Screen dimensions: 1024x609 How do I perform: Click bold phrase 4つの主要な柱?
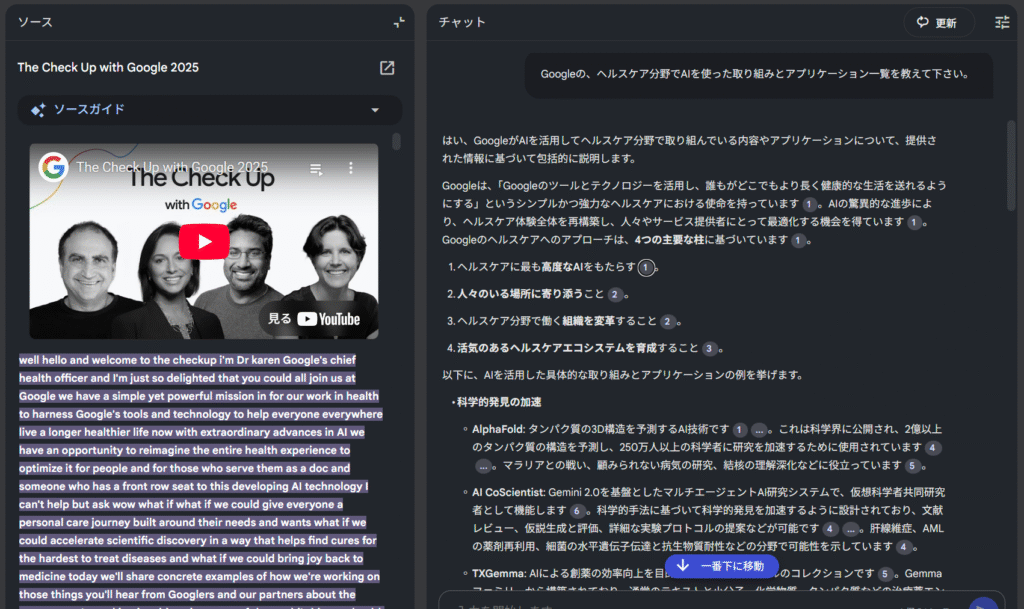[x=669, y=240]
